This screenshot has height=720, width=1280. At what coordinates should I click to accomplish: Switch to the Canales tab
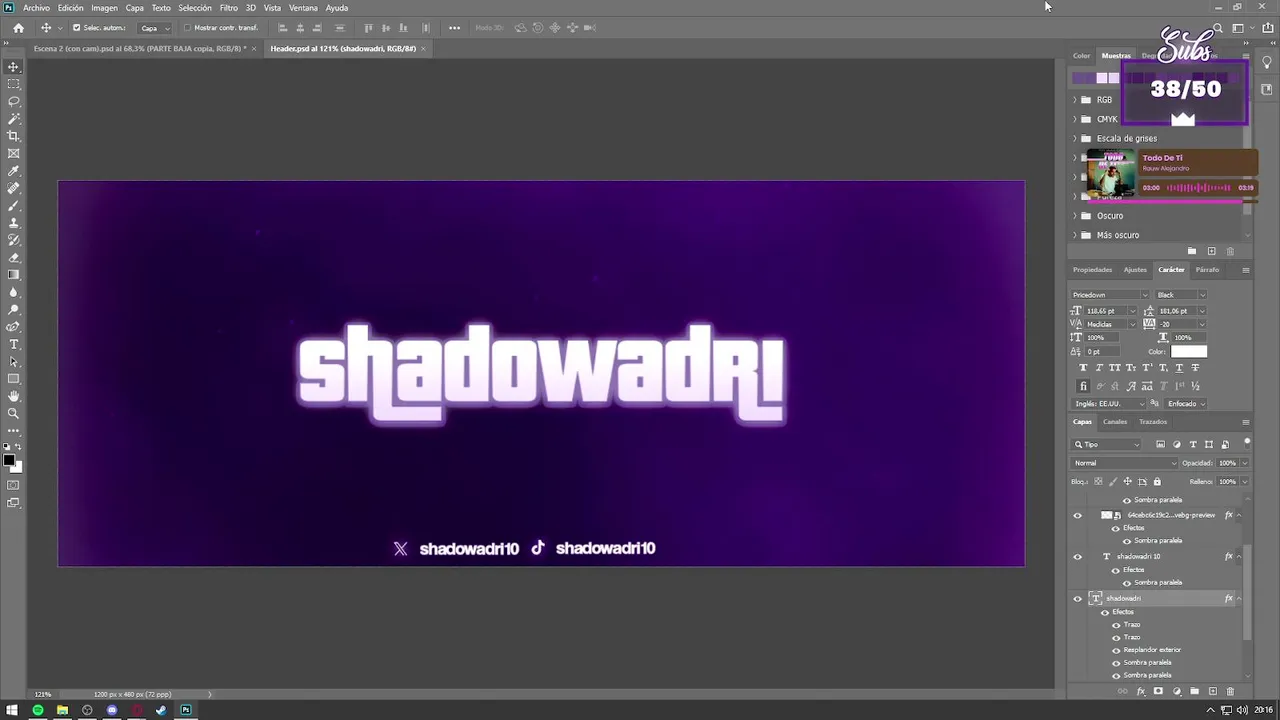[1115, 422]
